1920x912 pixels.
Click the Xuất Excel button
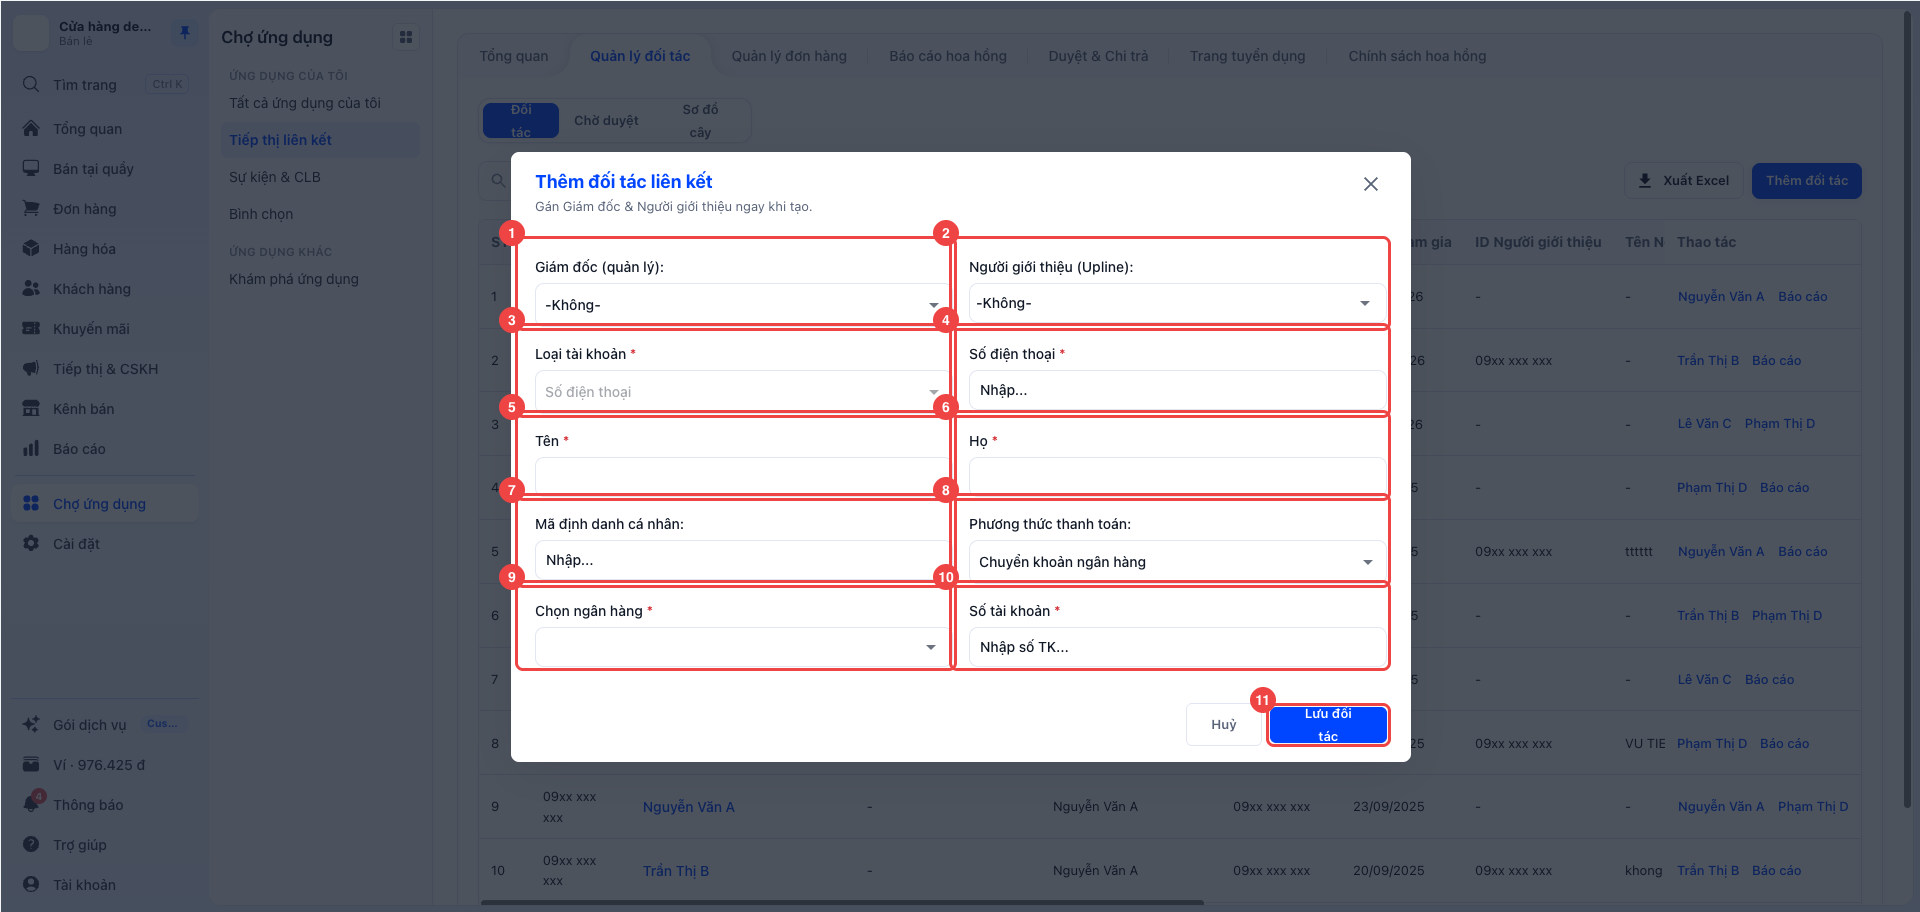pyautogui.click(x=1684, y=181)
